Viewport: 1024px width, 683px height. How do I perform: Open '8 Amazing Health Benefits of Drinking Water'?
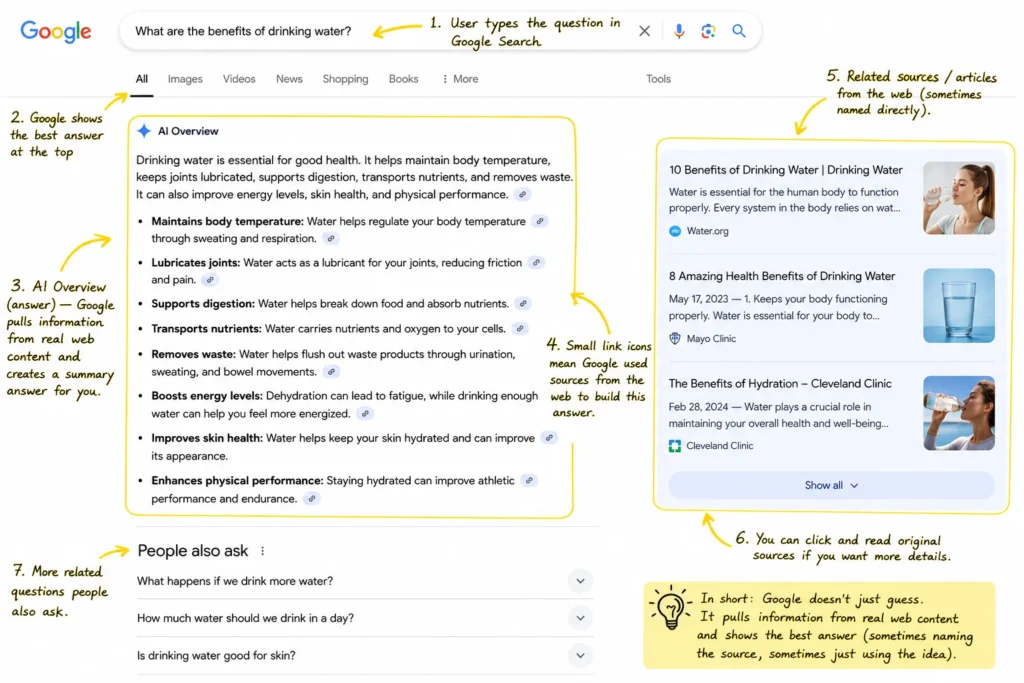(x=782, y=276)
